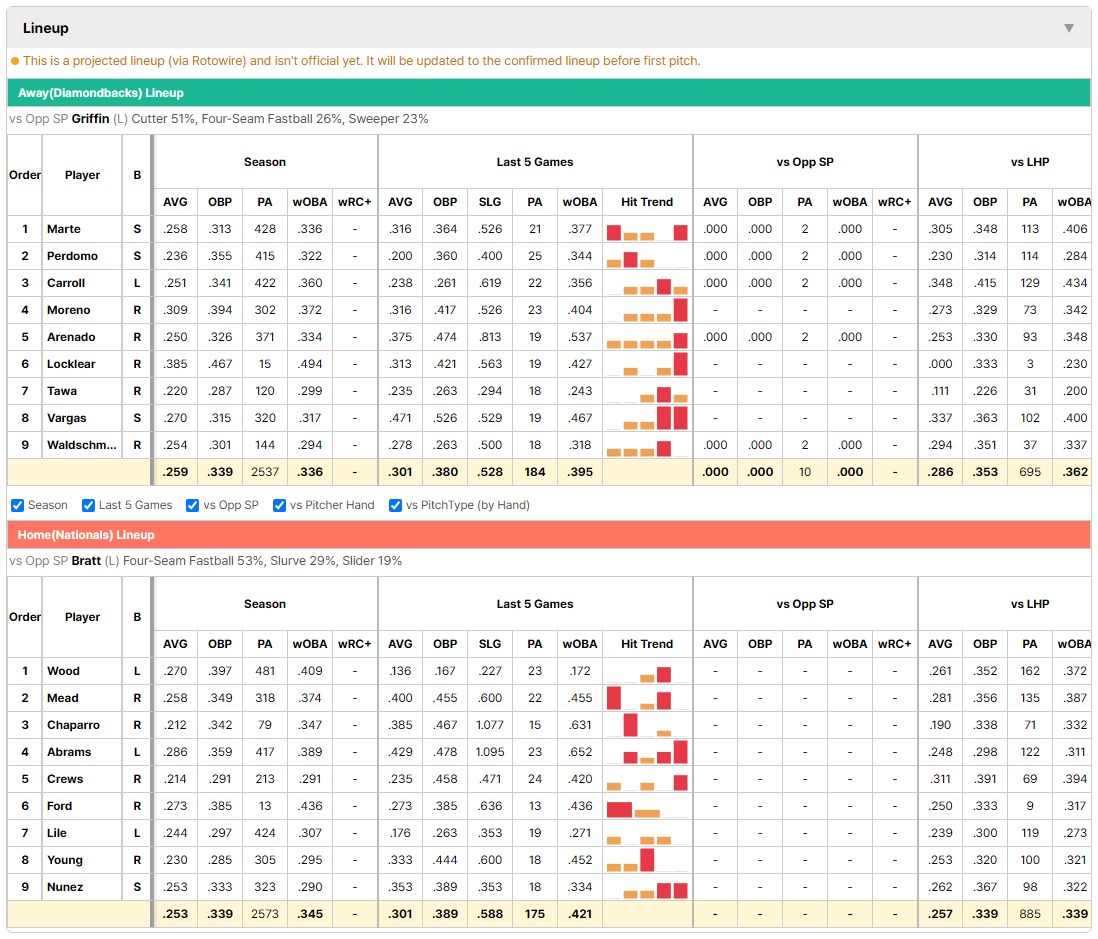Click Arenado's hit trend bars
The image size is (1098, 939).
(x=647, y=338)
